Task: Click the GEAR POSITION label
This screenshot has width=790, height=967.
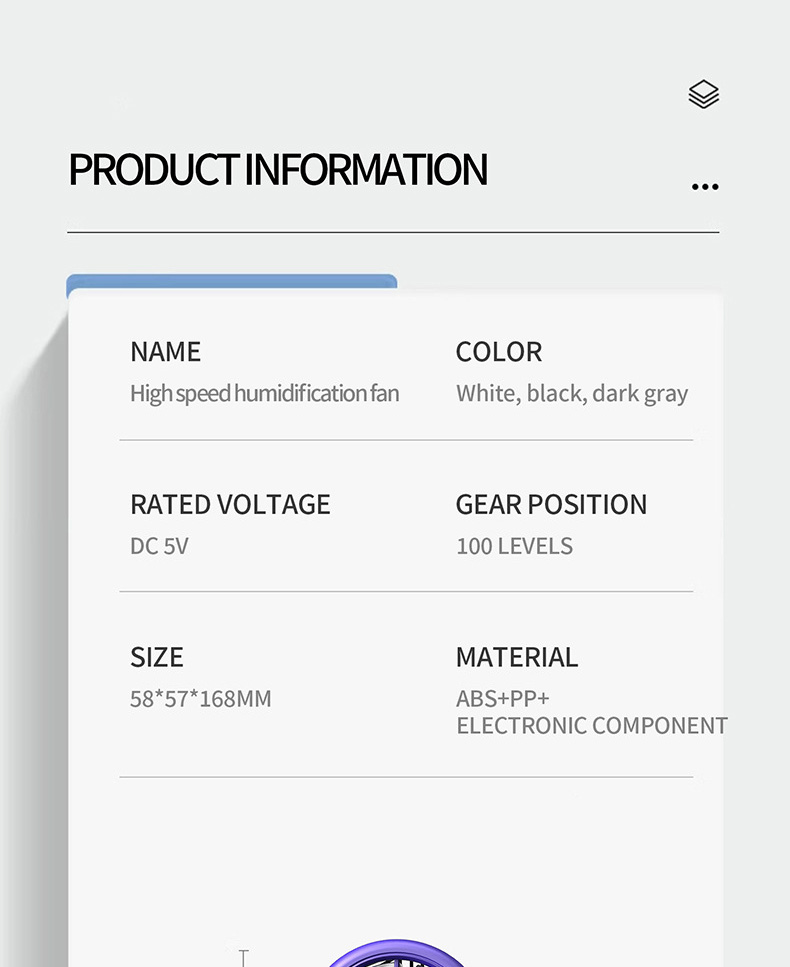Action: click(x=551, y=505)
